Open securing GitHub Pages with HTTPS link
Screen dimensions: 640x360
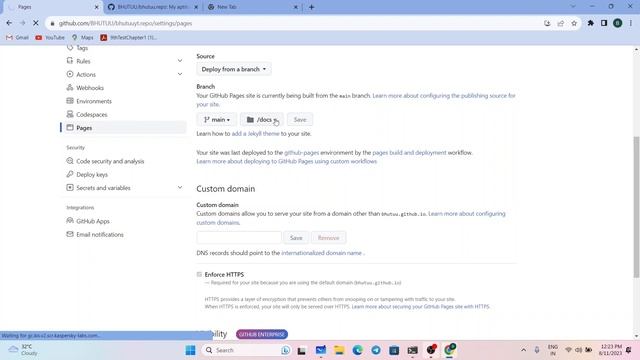point(420,307)
